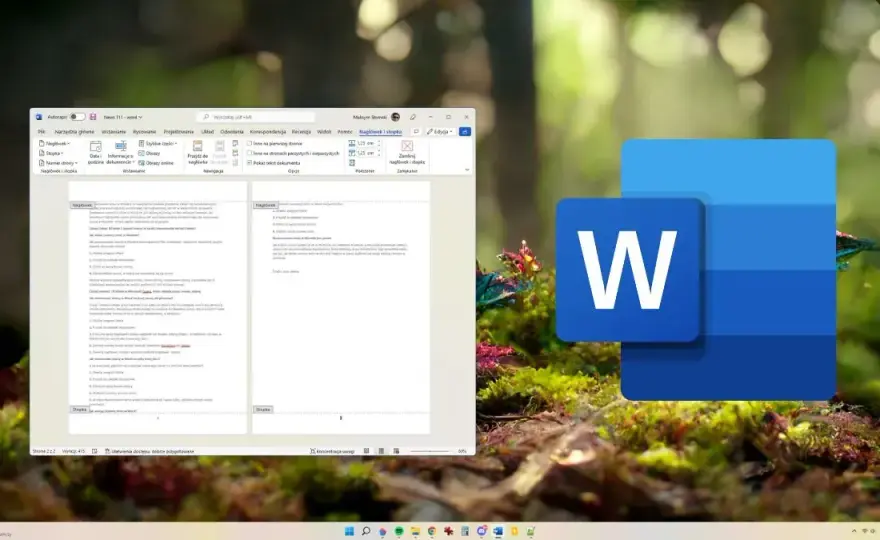Click the zoom slider in status bar
Viewport: 880px width, 540px height.
click(429, 451)
